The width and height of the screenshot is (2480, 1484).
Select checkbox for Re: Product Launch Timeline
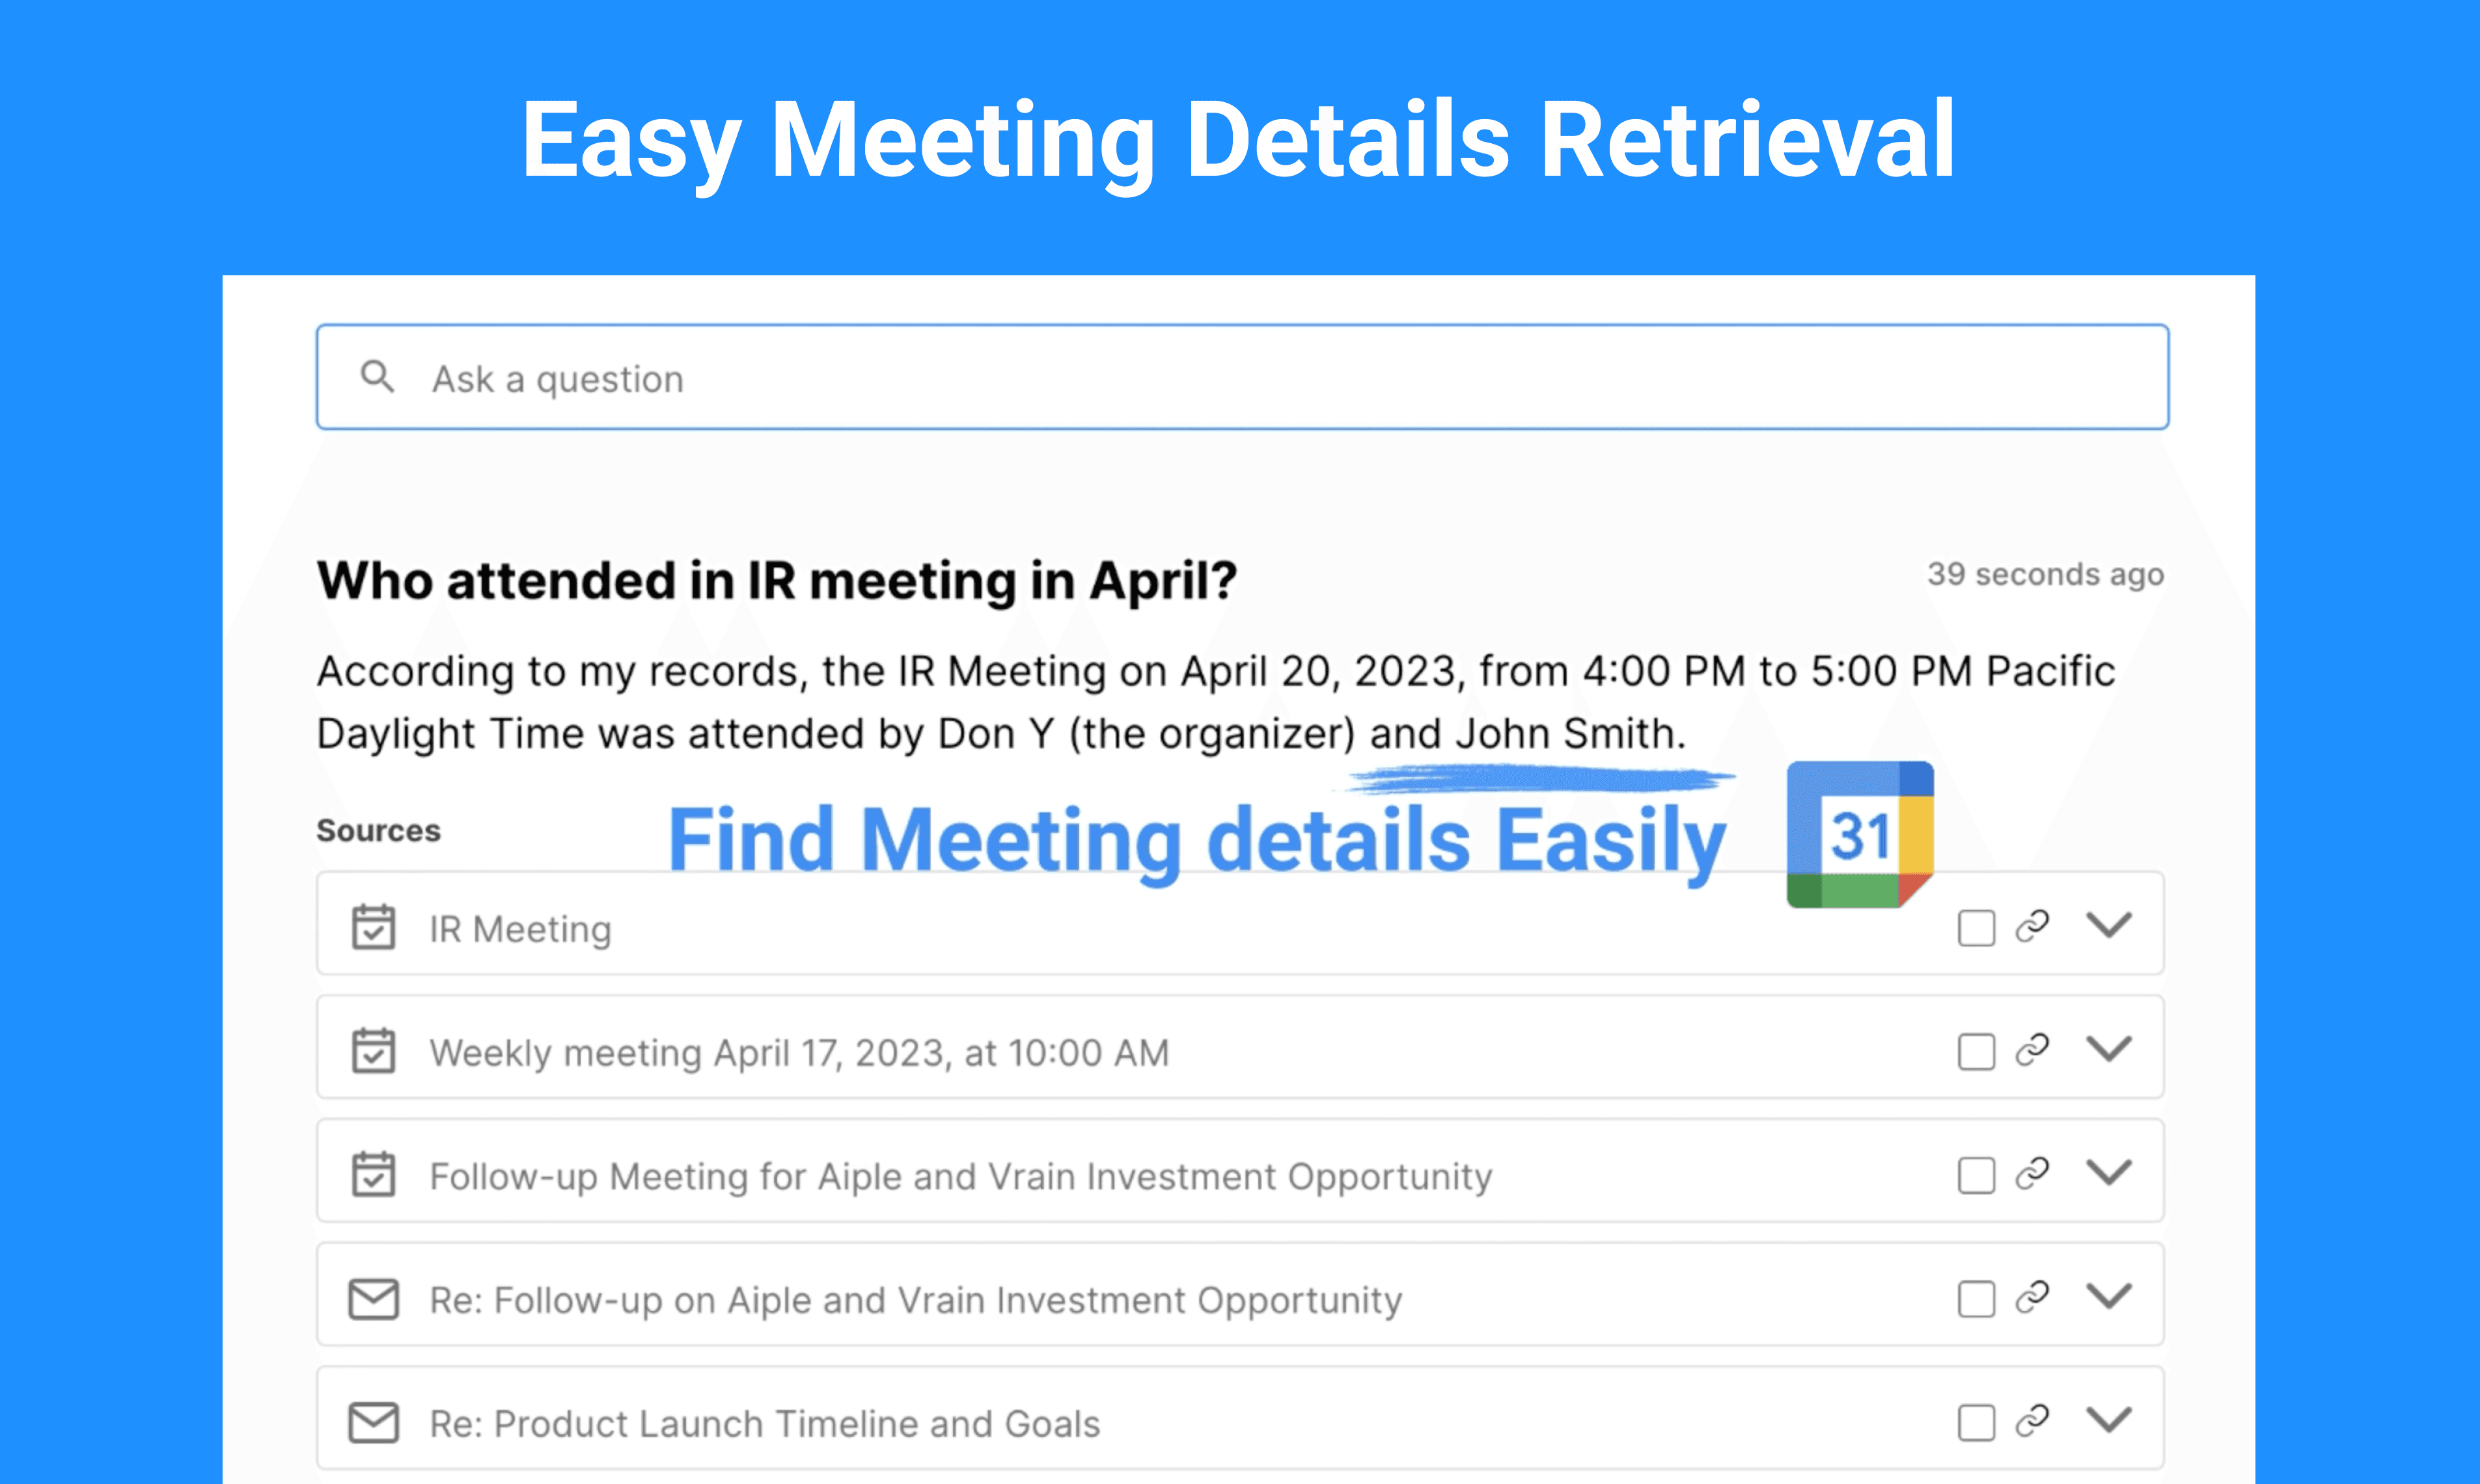pos(1976,1423)
